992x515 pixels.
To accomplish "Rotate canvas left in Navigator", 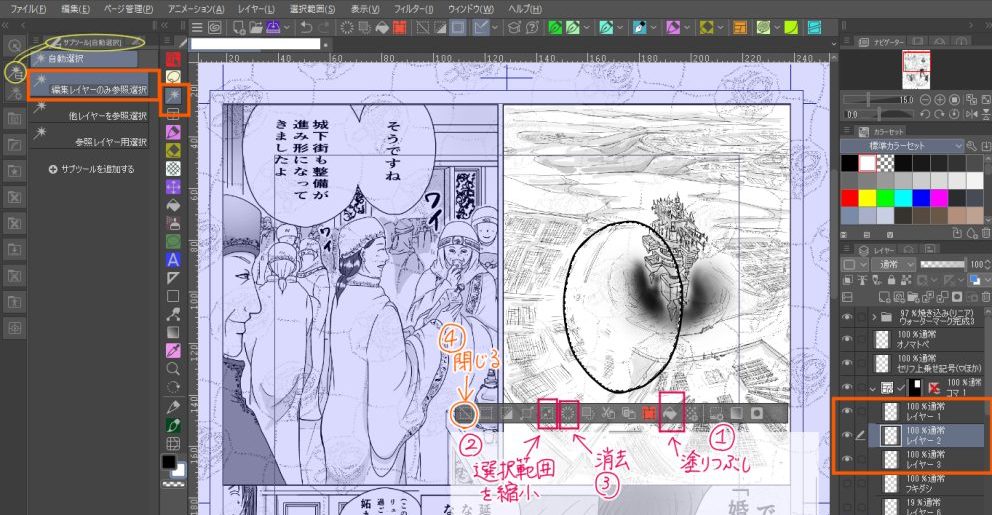I will [926, 115].
